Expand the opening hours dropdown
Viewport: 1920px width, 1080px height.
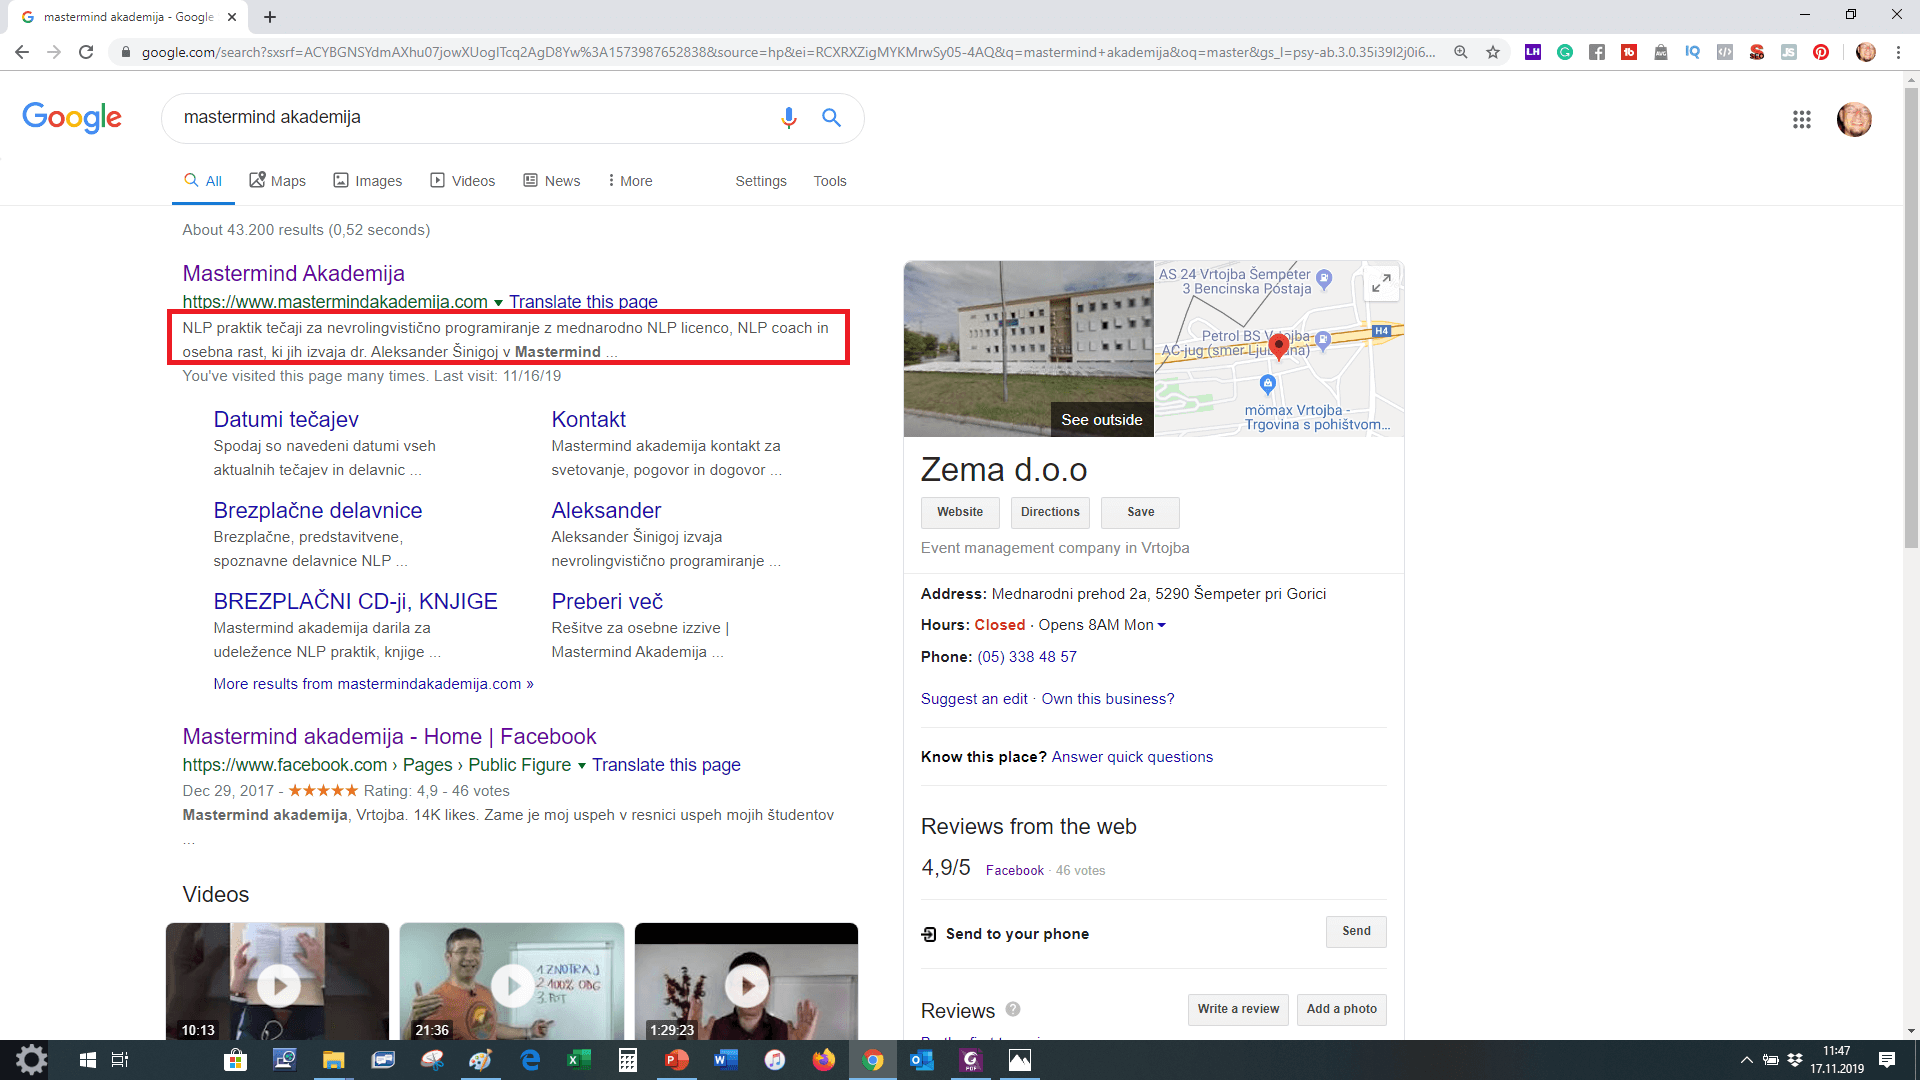click(1161, 625)
